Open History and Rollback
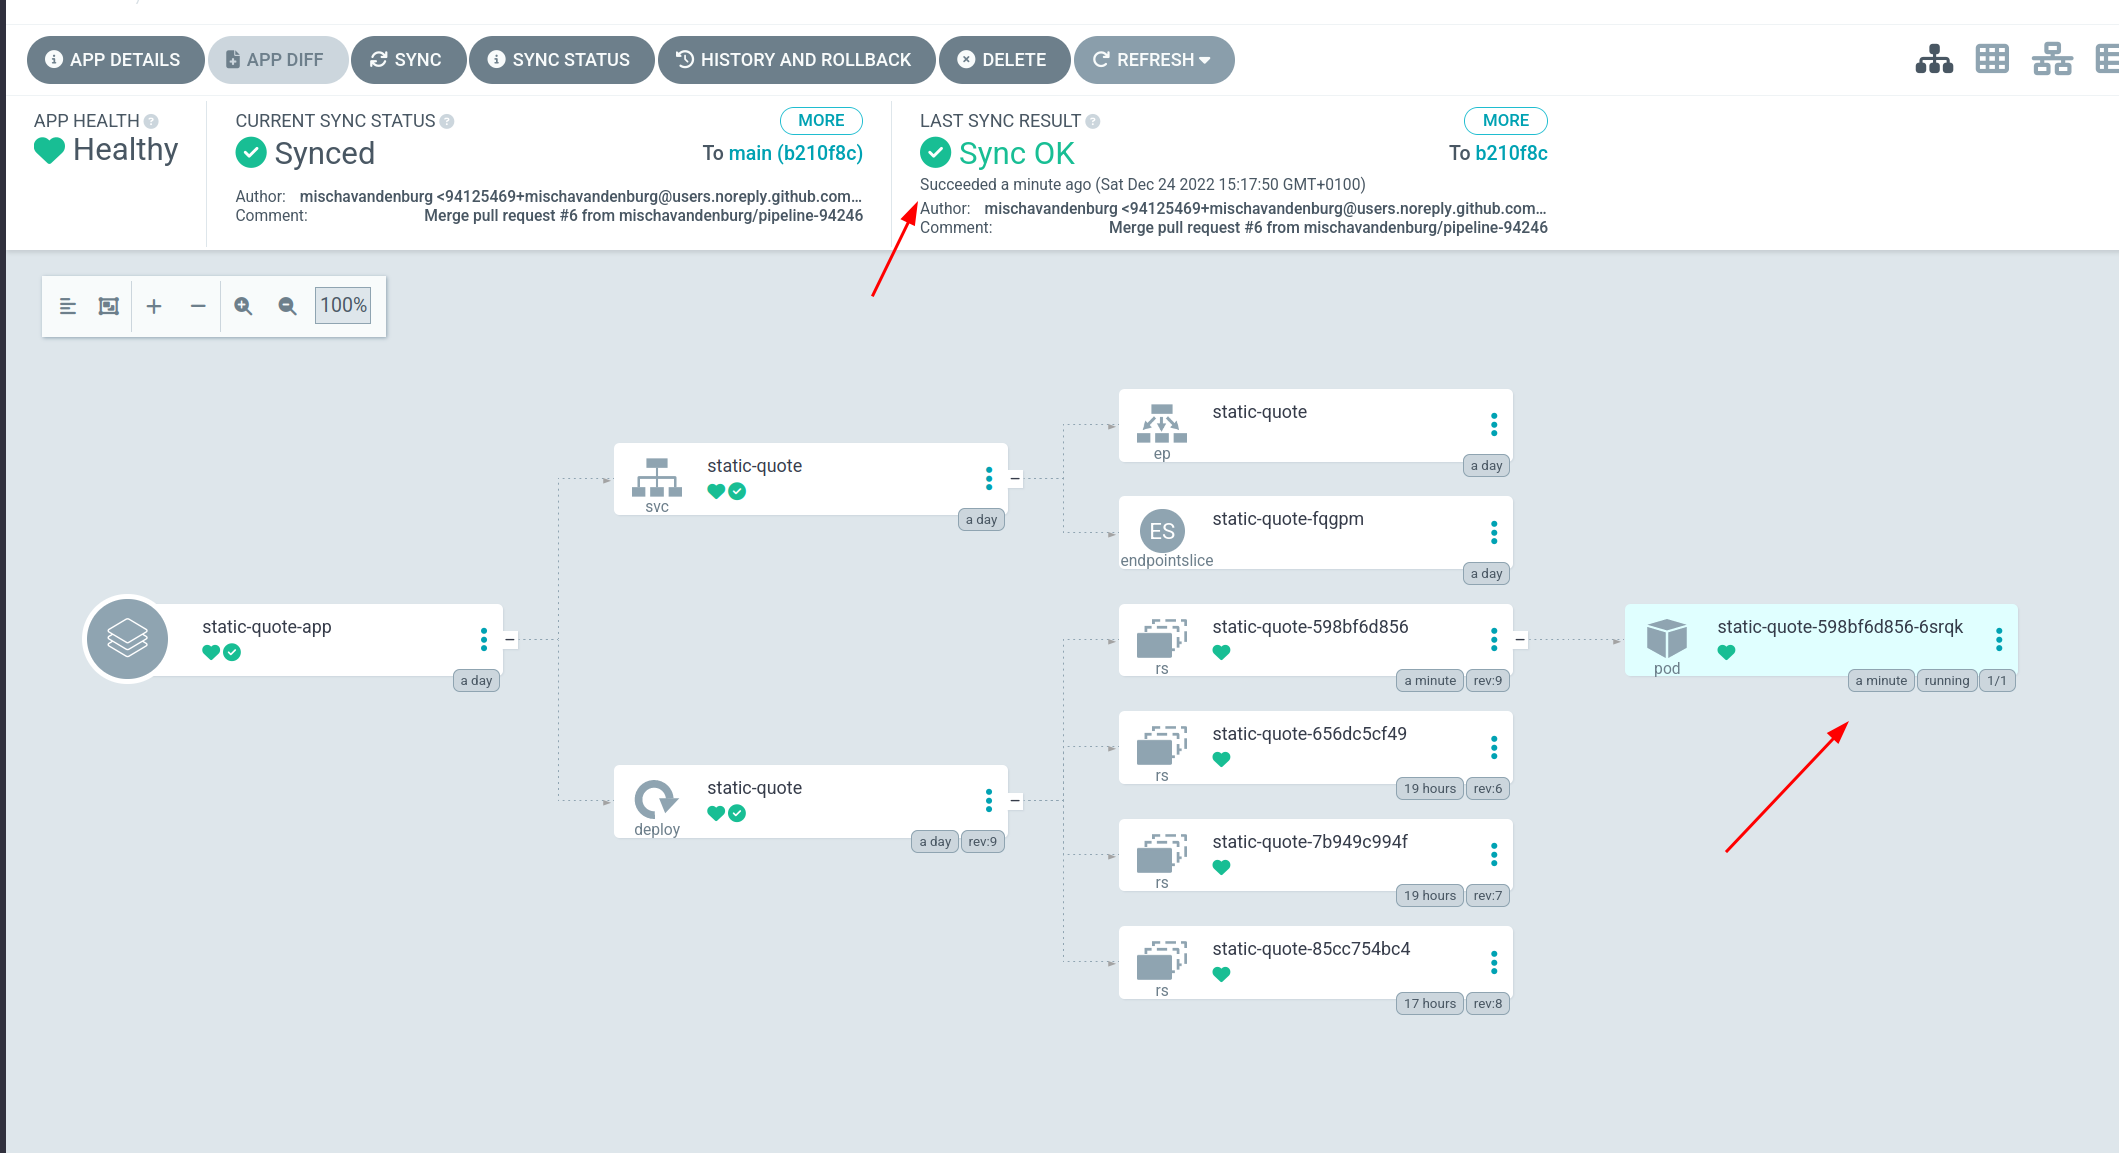This screenshot has width=2119, height=1153. [x=795, y=60]
